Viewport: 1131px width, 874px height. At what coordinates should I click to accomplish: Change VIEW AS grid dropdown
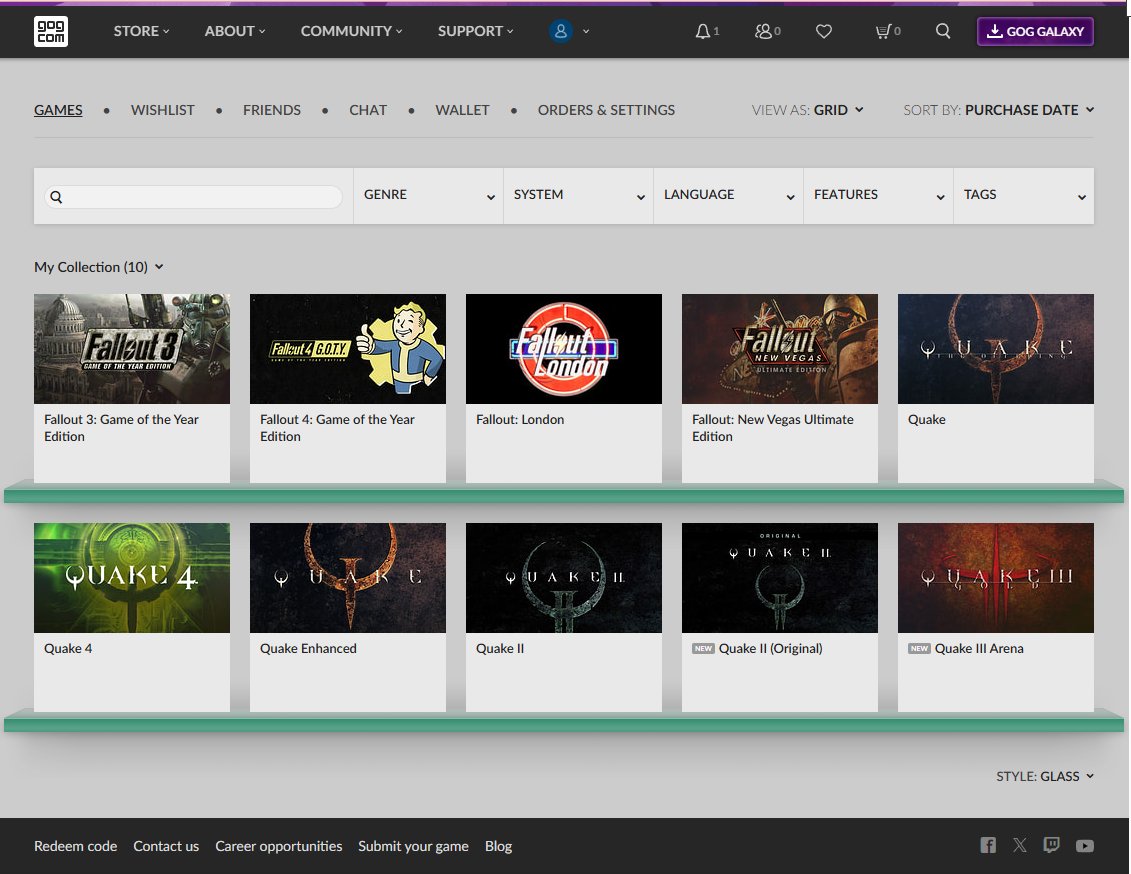tap(808, 110)
